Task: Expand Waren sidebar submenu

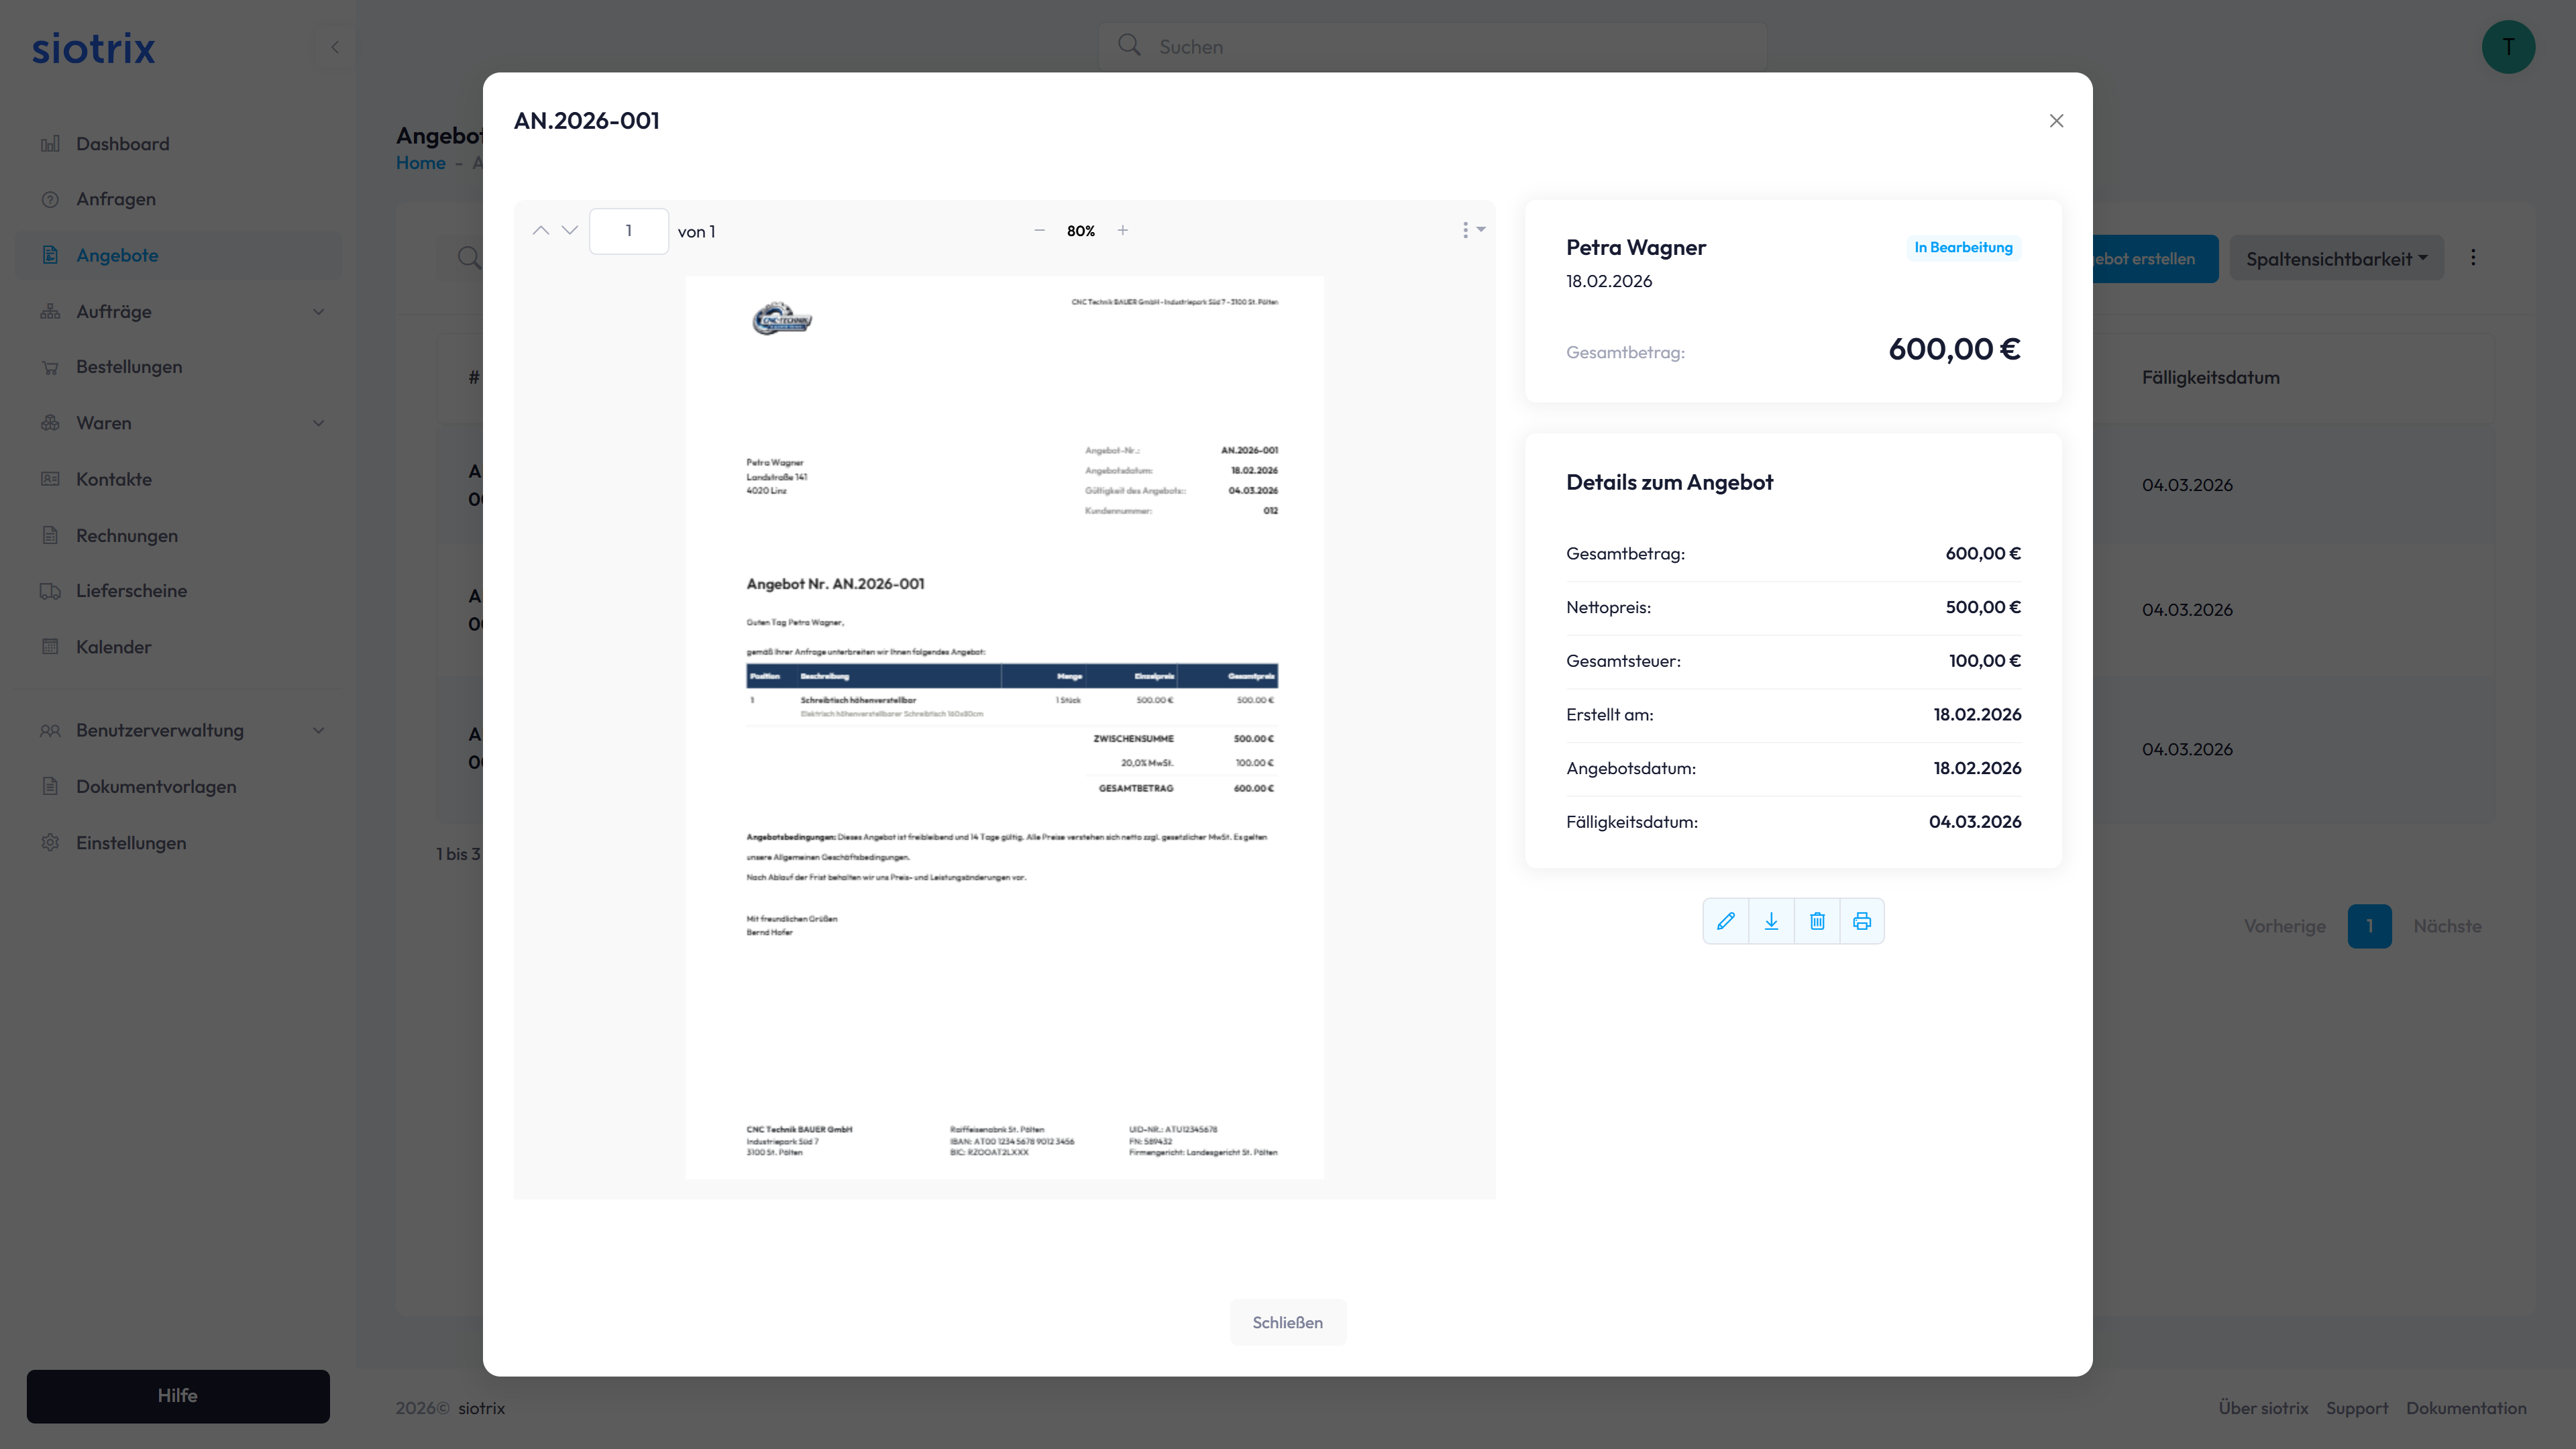Action: click(x=318, y=423)
